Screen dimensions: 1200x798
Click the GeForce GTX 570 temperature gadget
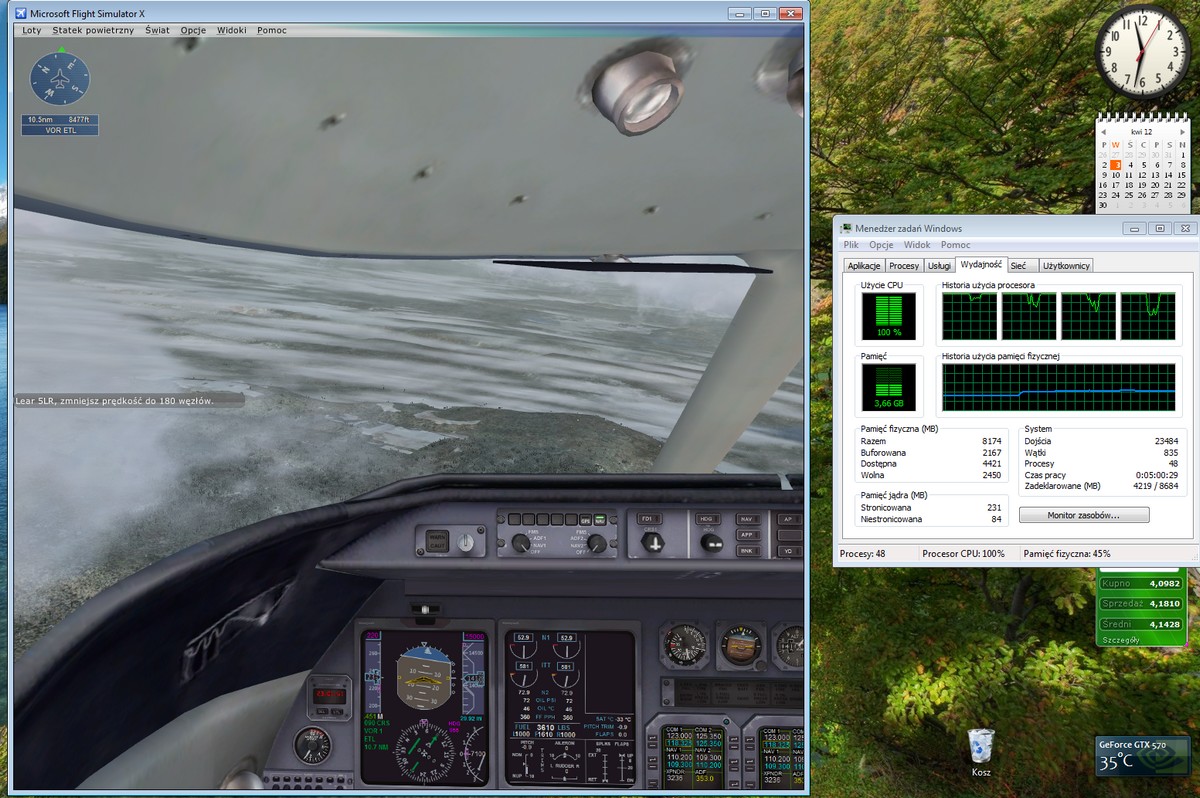[1144, 756]
